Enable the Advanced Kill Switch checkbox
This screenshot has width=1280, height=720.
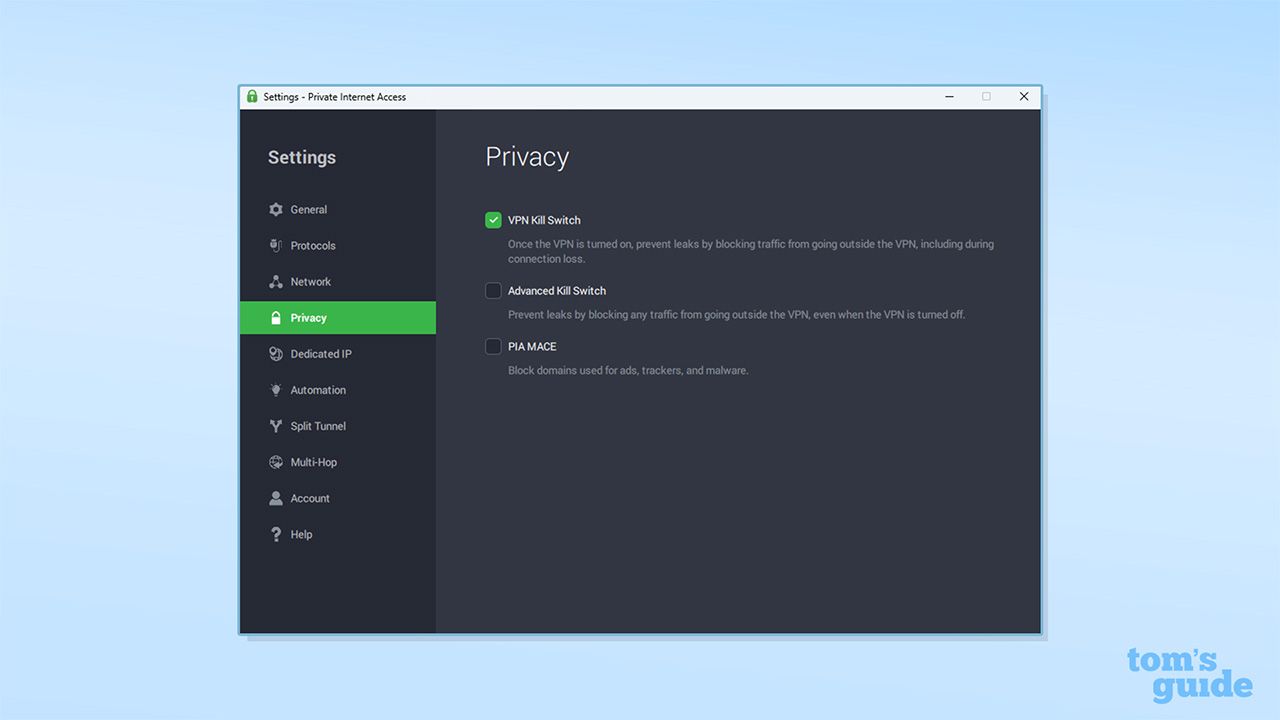coord(493,291)
